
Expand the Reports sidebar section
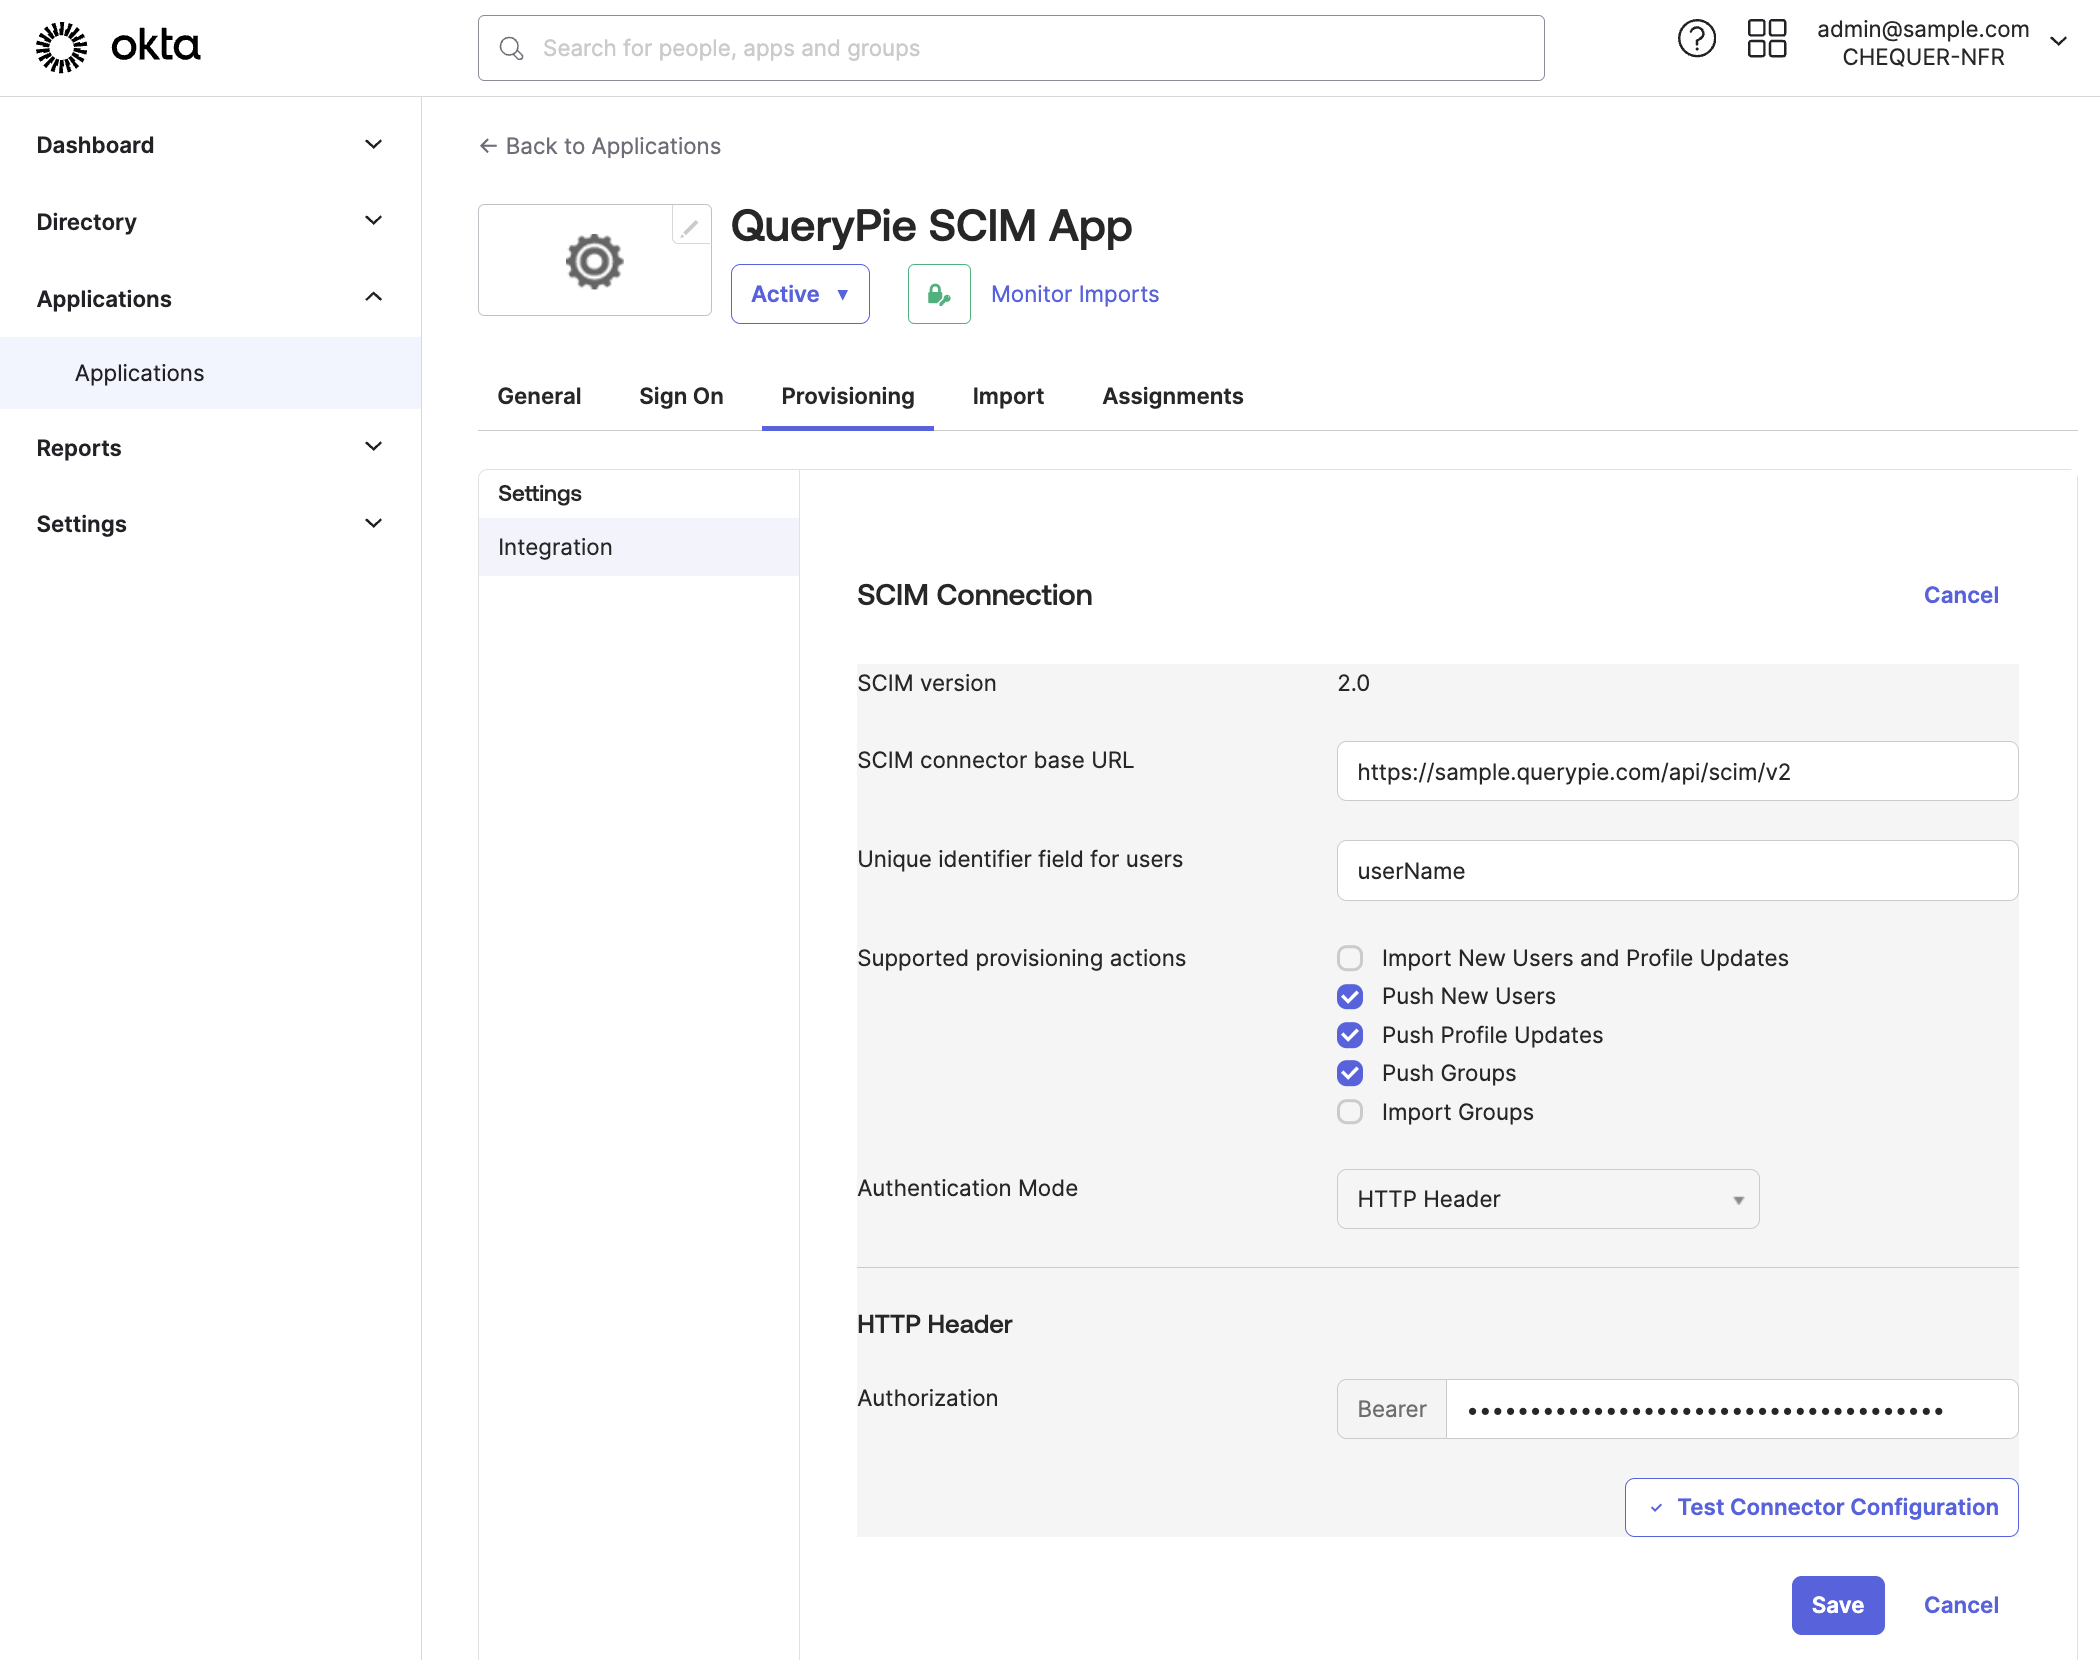pyautogui.click(x=210, y=448)
